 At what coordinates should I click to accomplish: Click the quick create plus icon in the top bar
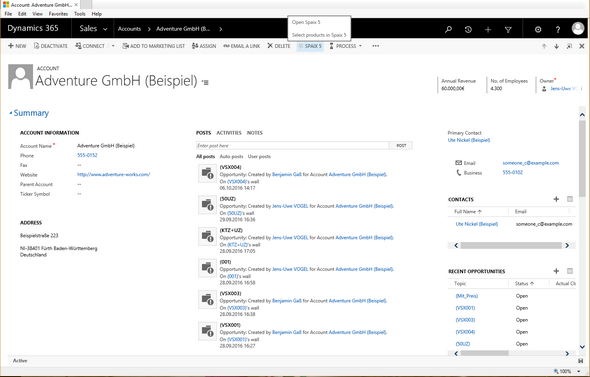[x=488, y=29]
